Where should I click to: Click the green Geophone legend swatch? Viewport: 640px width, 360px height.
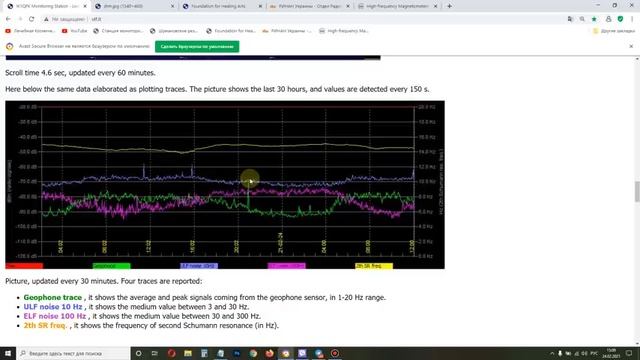click(111, 266)
